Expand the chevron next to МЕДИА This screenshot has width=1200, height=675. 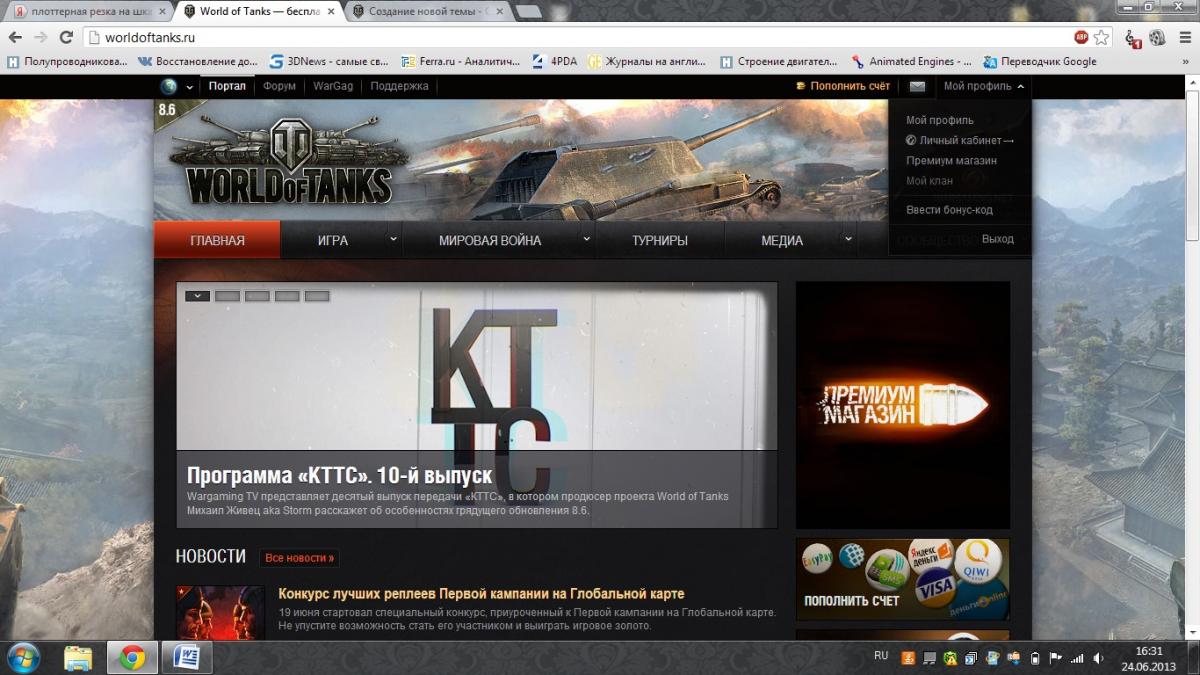[849, 240]
